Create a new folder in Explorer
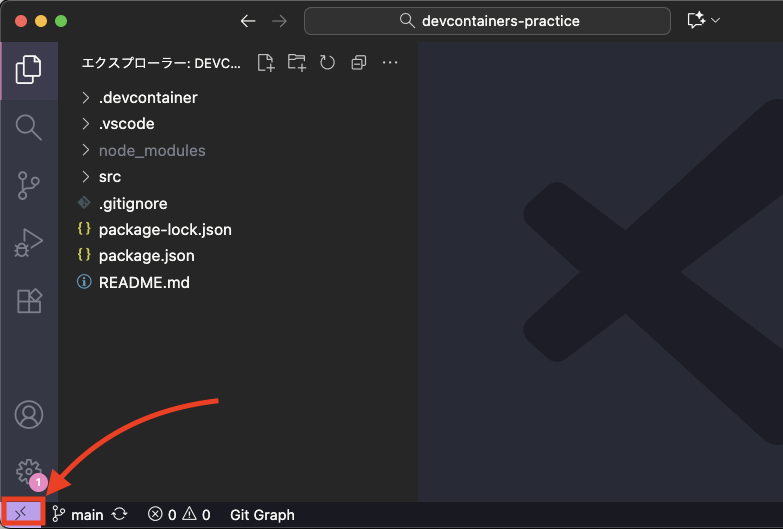The height and width of the screenshot is (529, 783). pos(296,63)
